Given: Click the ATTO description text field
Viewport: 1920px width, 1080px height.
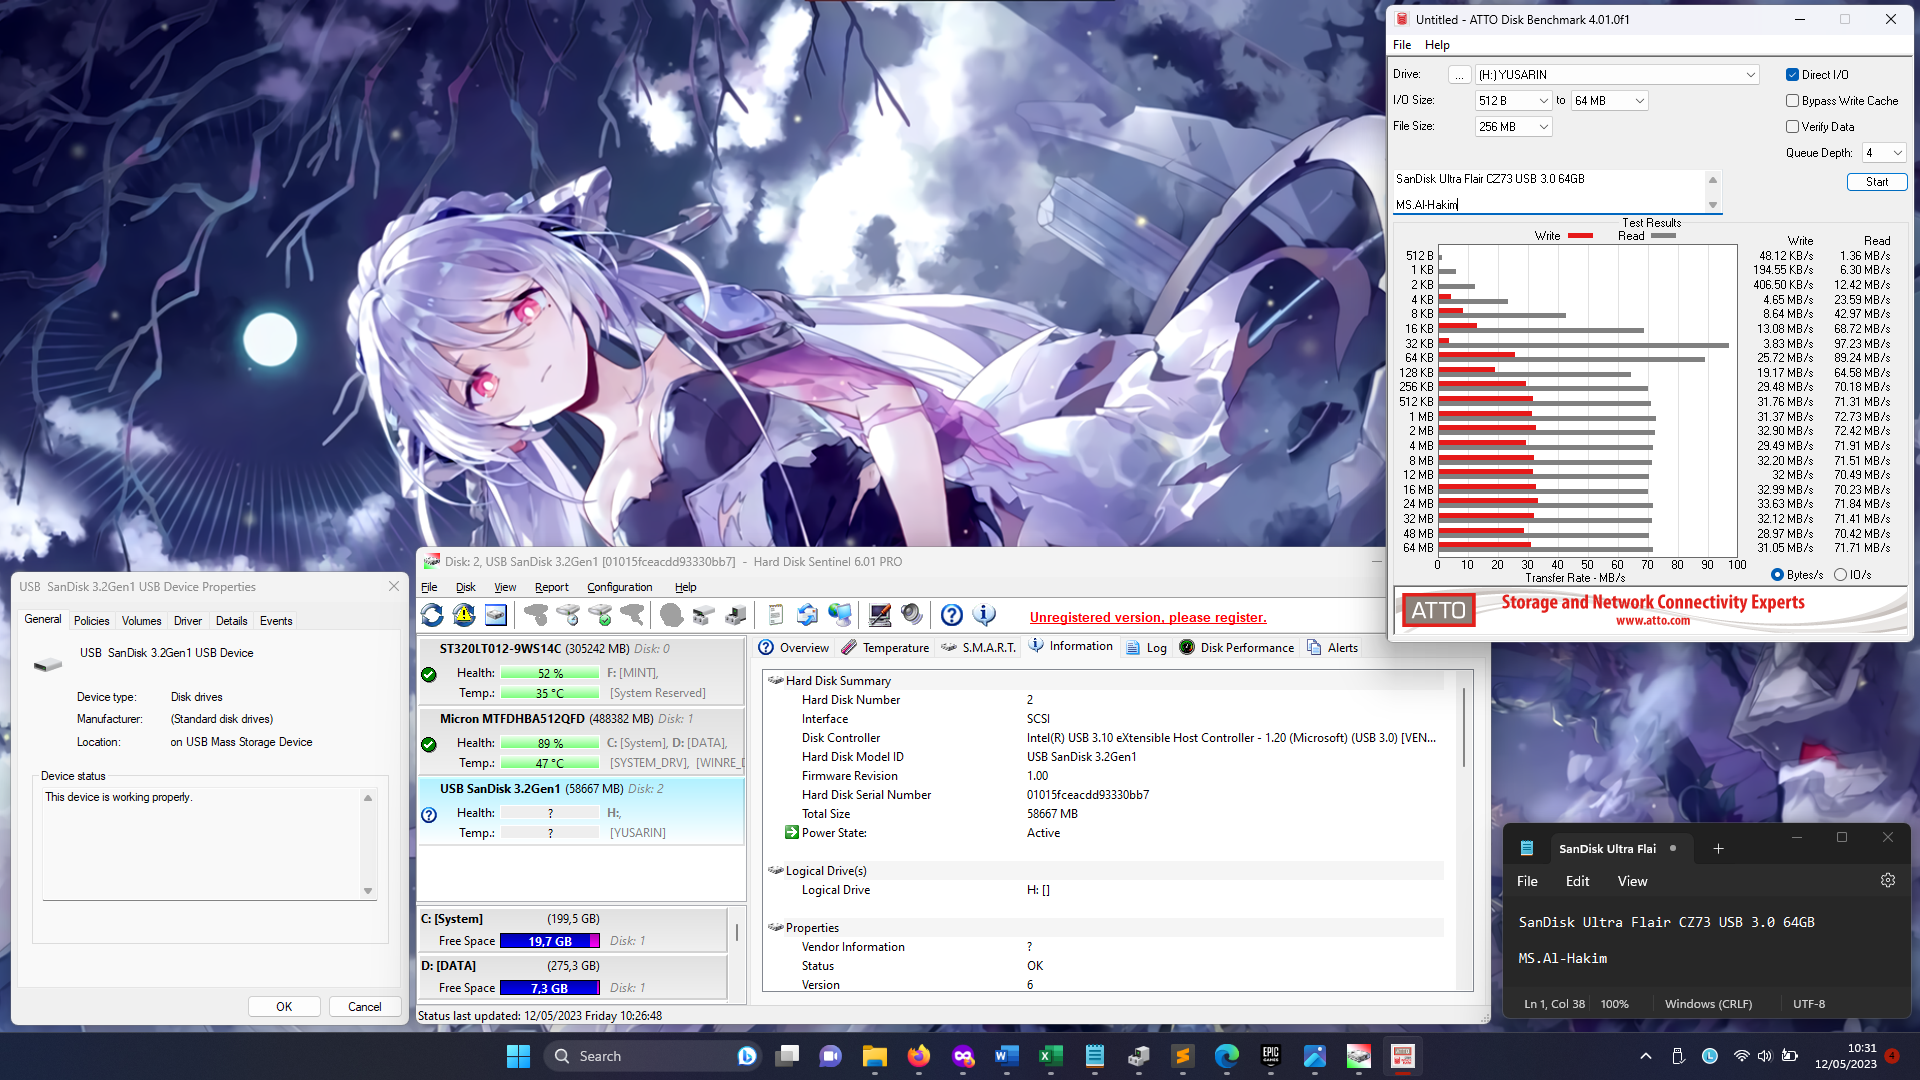Looking at the screenshot, I should [x=1549, y=192].
